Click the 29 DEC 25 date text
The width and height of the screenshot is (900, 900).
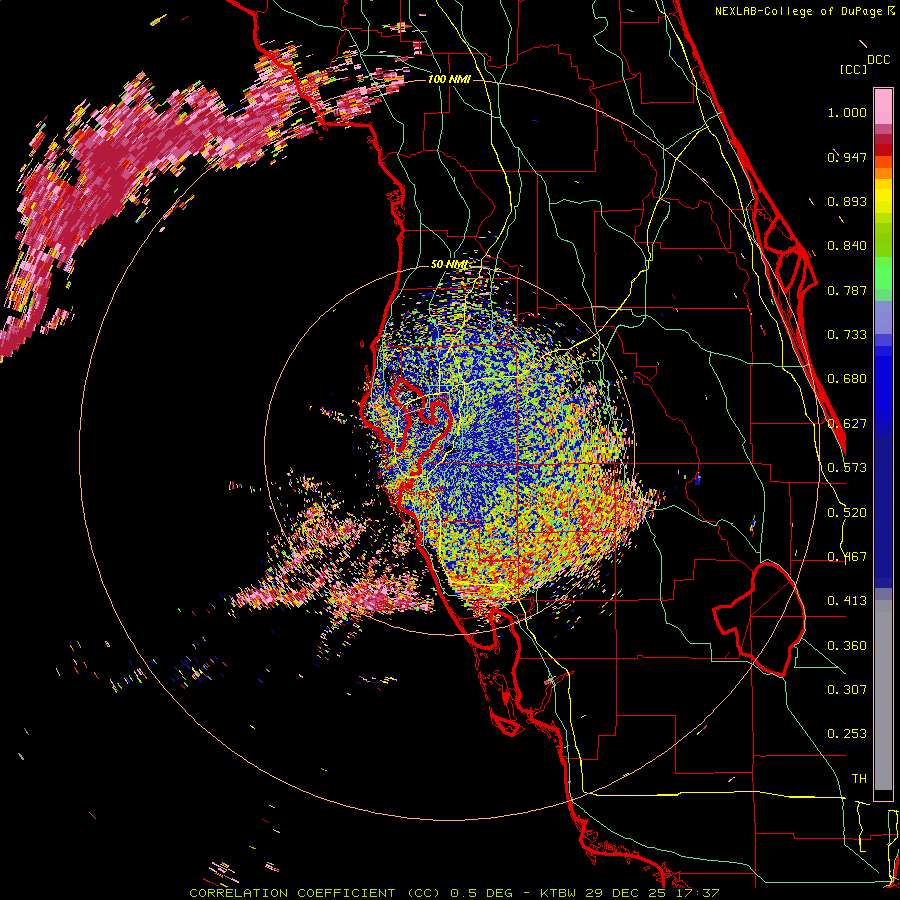pos(626,893)
